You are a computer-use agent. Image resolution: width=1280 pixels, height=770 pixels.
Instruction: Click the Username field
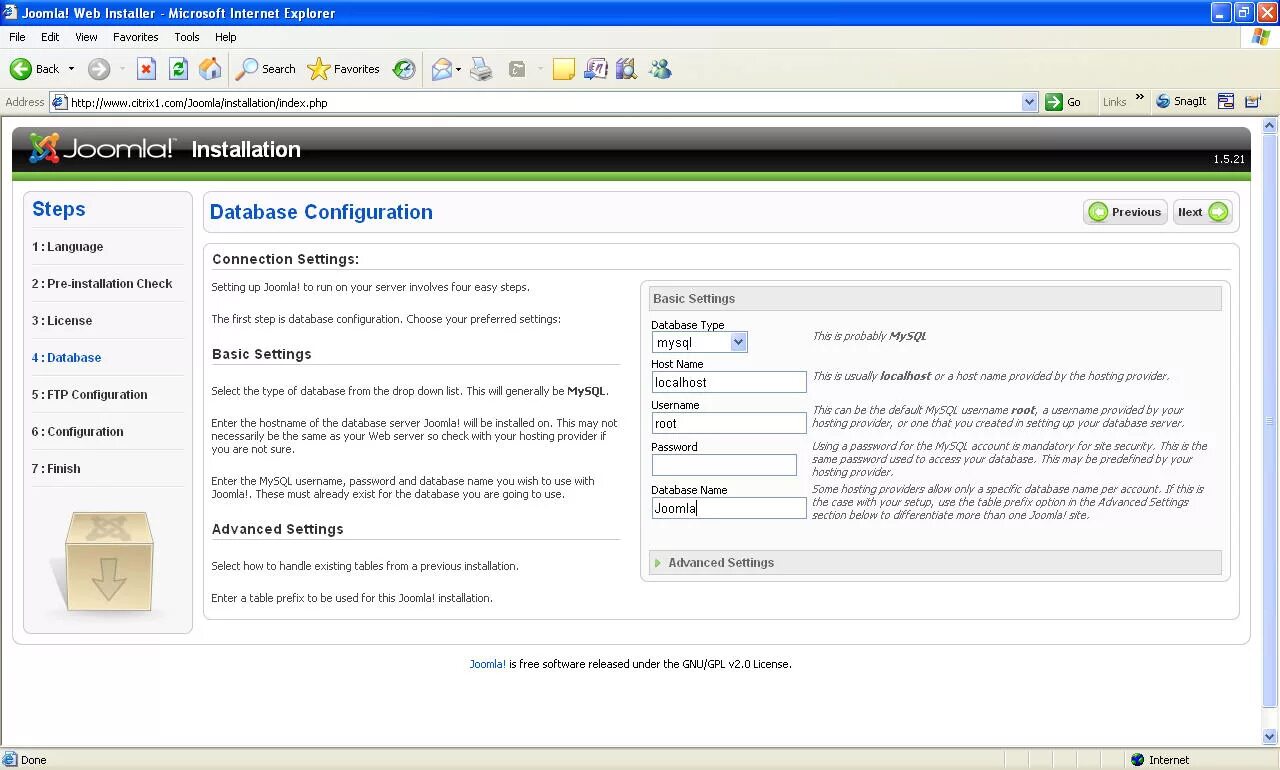tap(729, 423)
